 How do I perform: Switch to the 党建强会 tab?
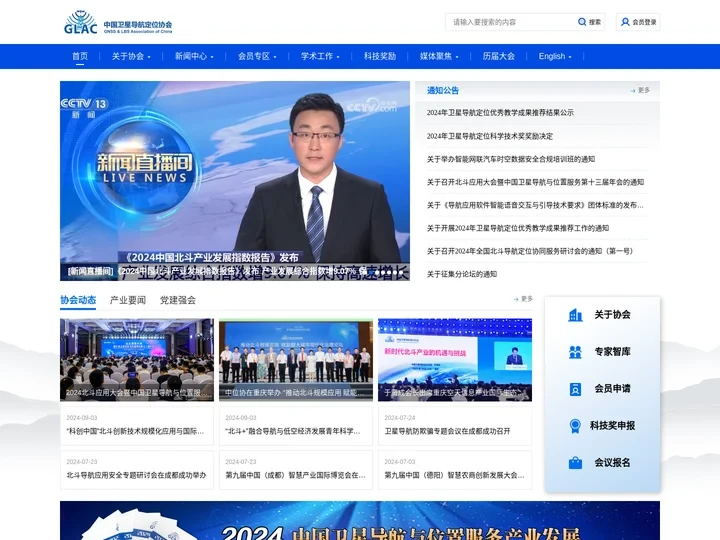pos(178,300)
